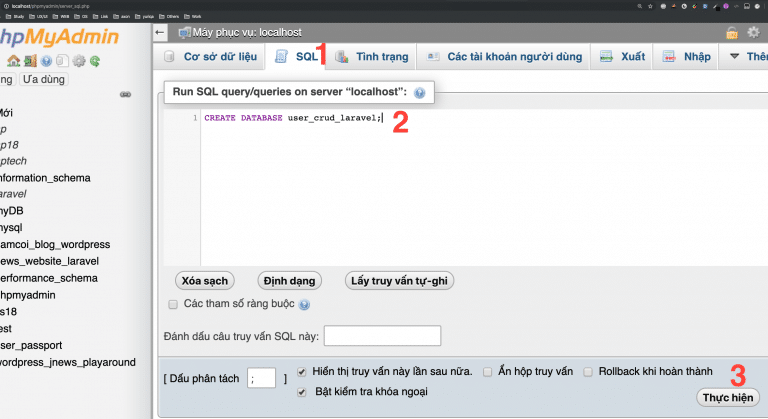The height and width of the screenshot is (419, 768).
Task: Enable Các tham số ràng buộc checkbox
Action: pos(173,304)
